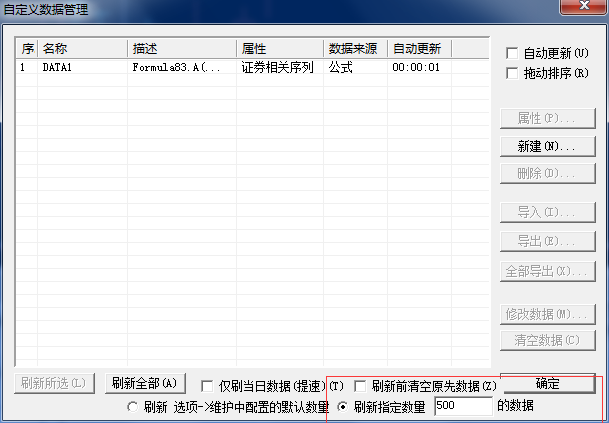The height and width of the screenshot is (423, 609).
Task: Tick 刷新前清空原先数据(Z) checkbox
Action: [x=360, y=386]
